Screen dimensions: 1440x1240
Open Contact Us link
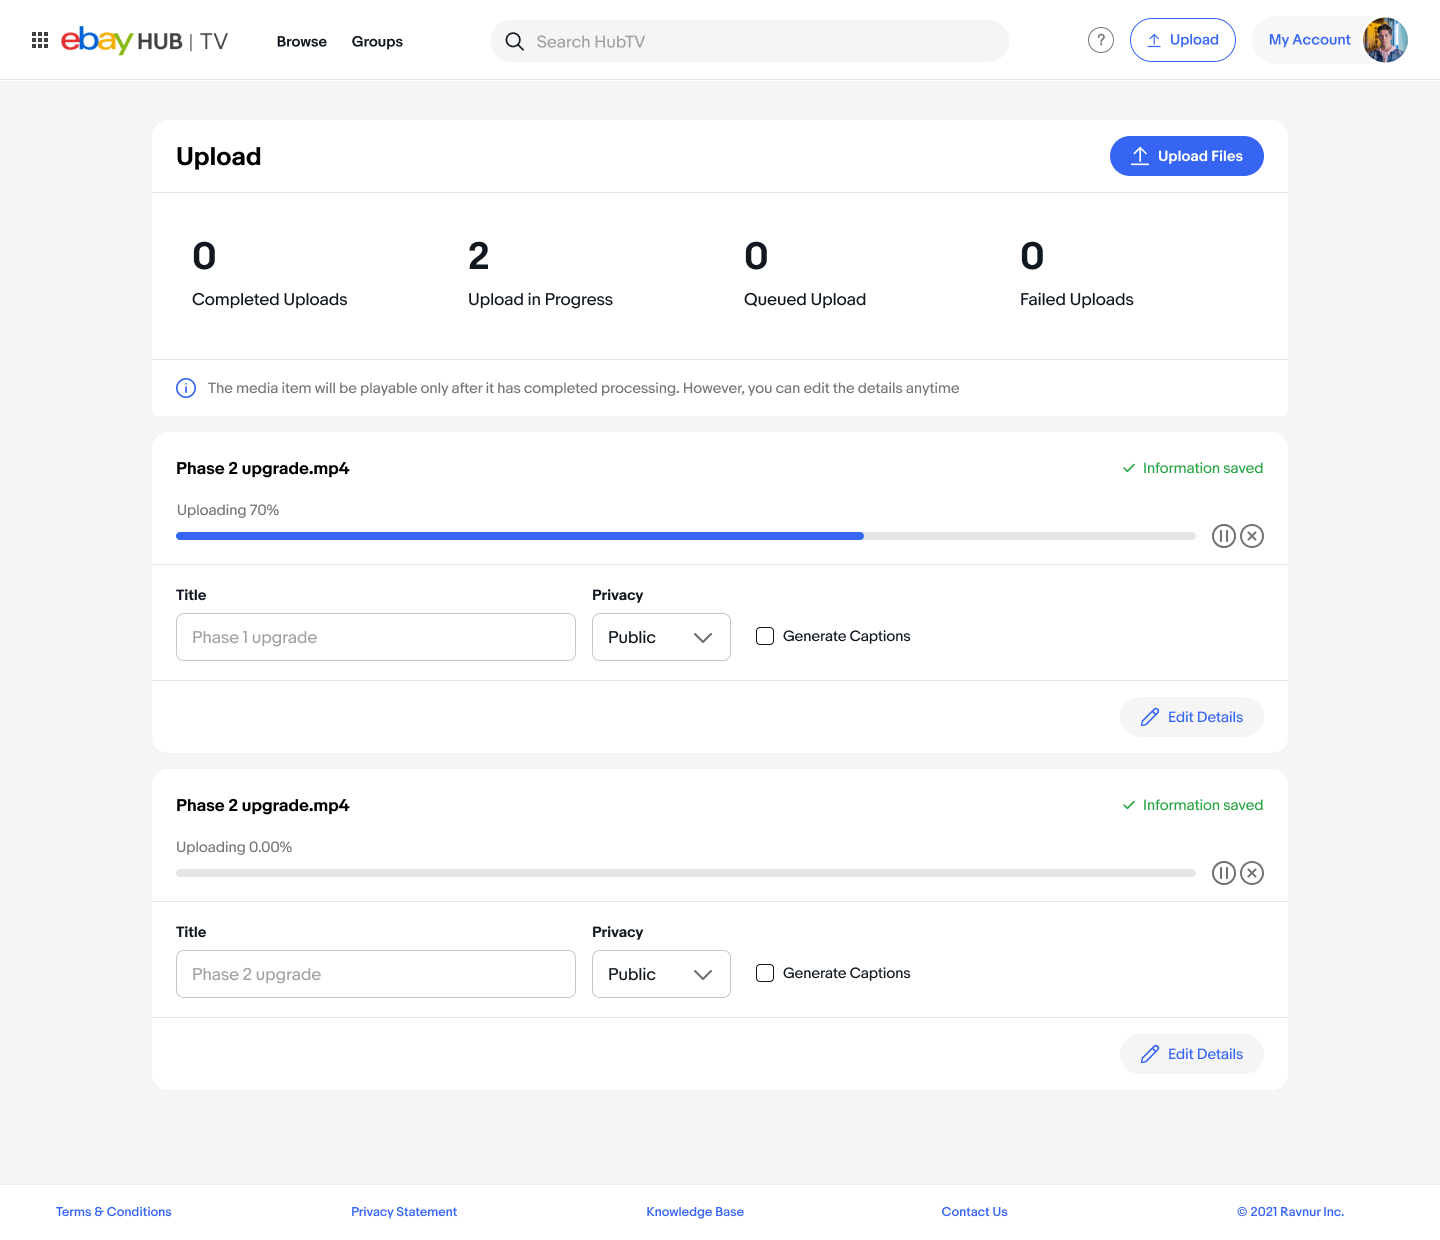(975, 1212)
